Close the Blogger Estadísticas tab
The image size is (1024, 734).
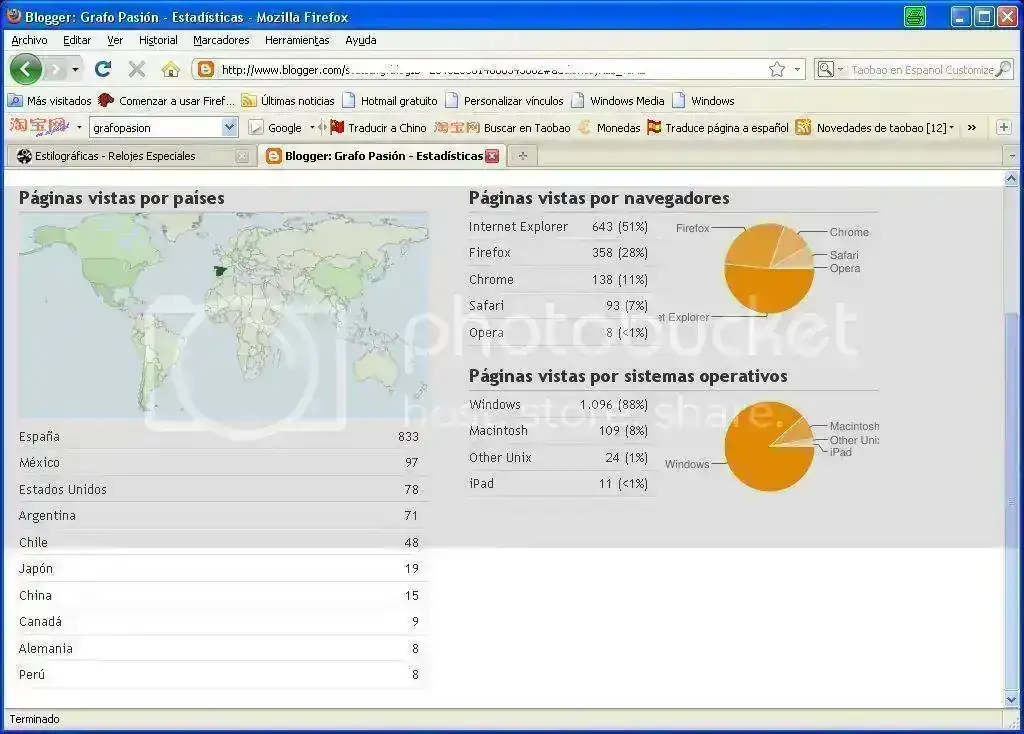[x=492, y=156]
